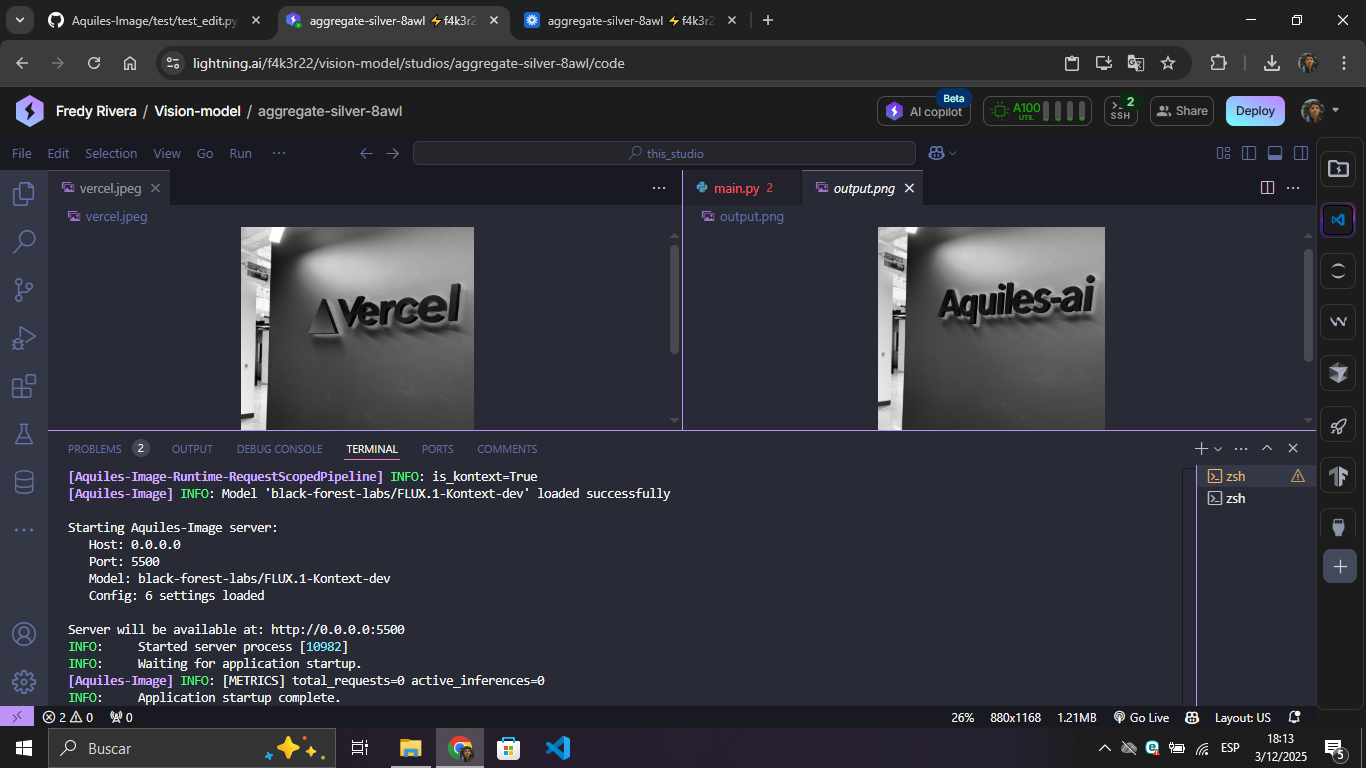The height and width of the screenshot is (768, 1366).
Task: Open notifications bell in status bar
Action: pyautogui.click(x=1295, y=717)
